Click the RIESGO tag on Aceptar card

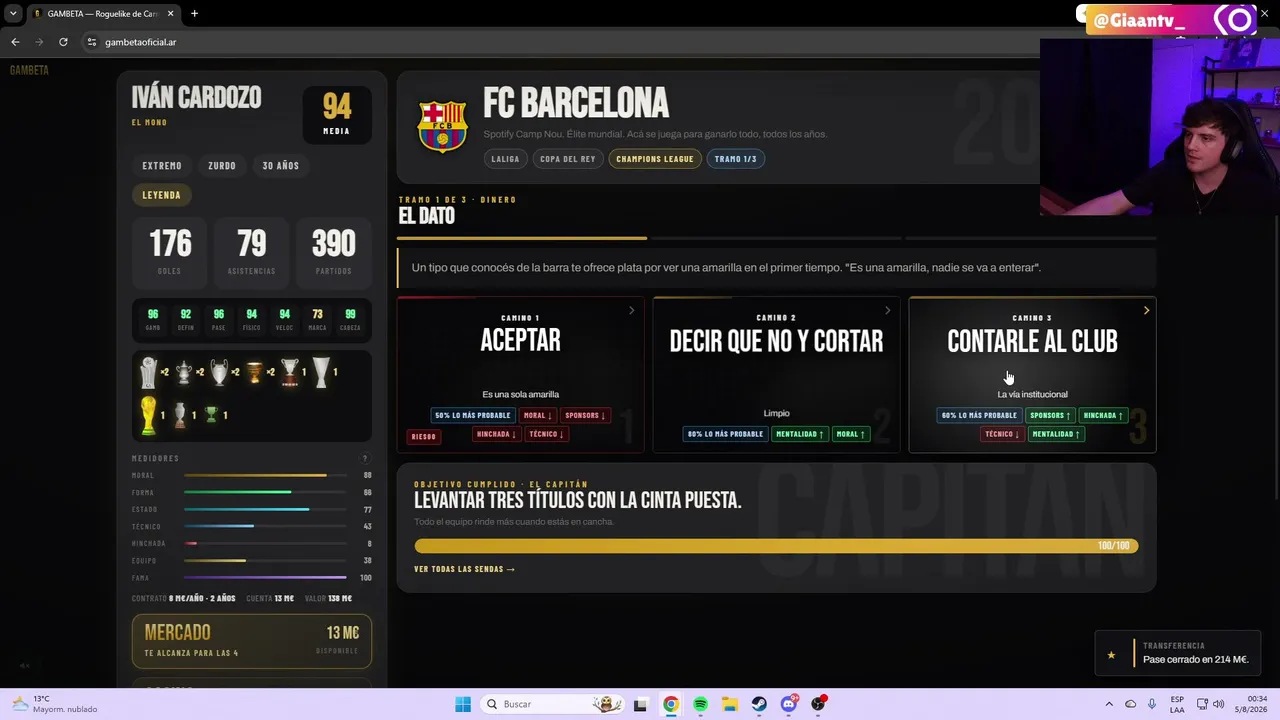pos(424,437)
